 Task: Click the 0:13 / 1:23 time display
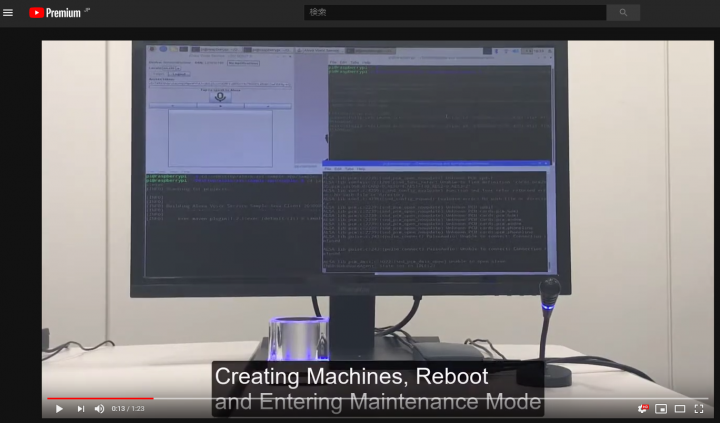click(126, 409)
